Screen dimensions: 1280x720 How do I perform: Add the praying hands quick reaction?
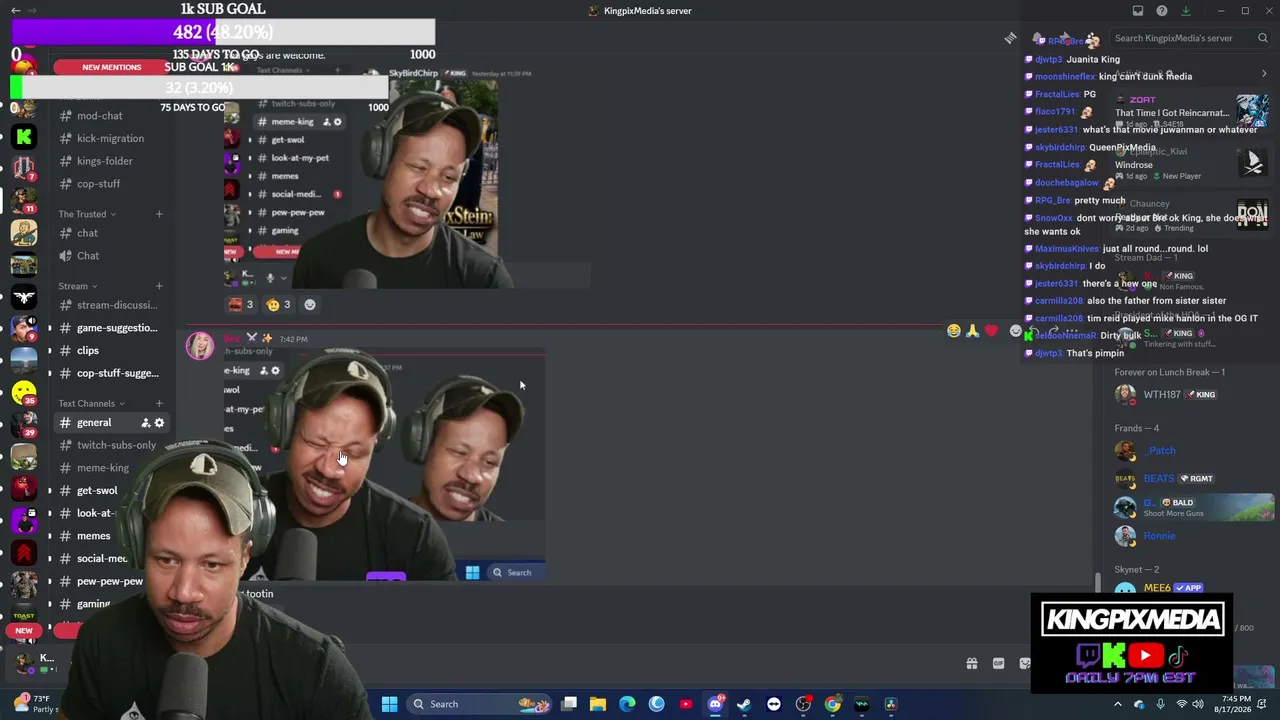click(972, 331)
